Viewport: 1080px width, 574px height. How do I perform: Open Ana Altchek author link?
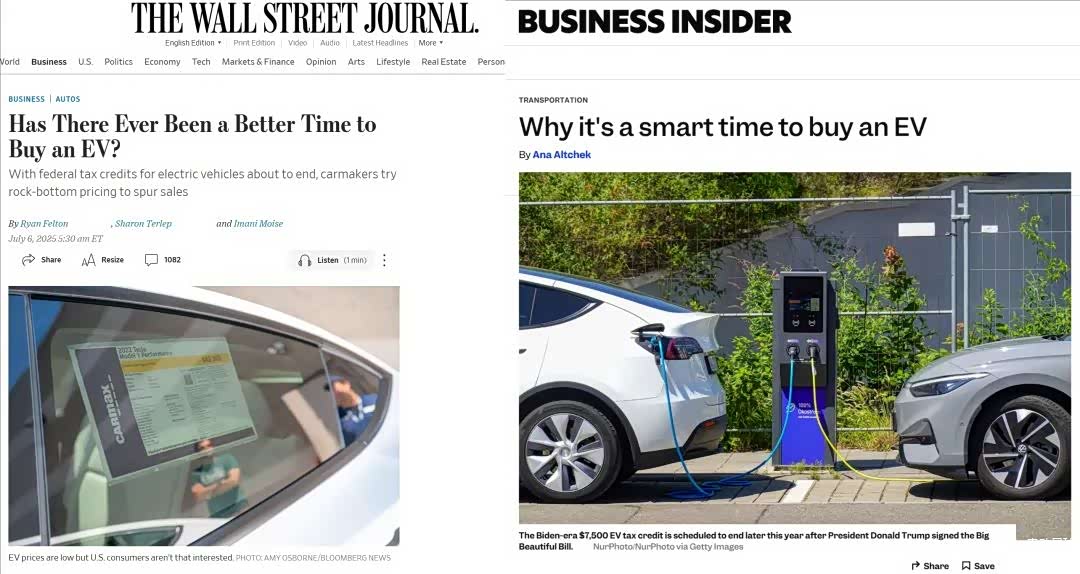point(561,154)
